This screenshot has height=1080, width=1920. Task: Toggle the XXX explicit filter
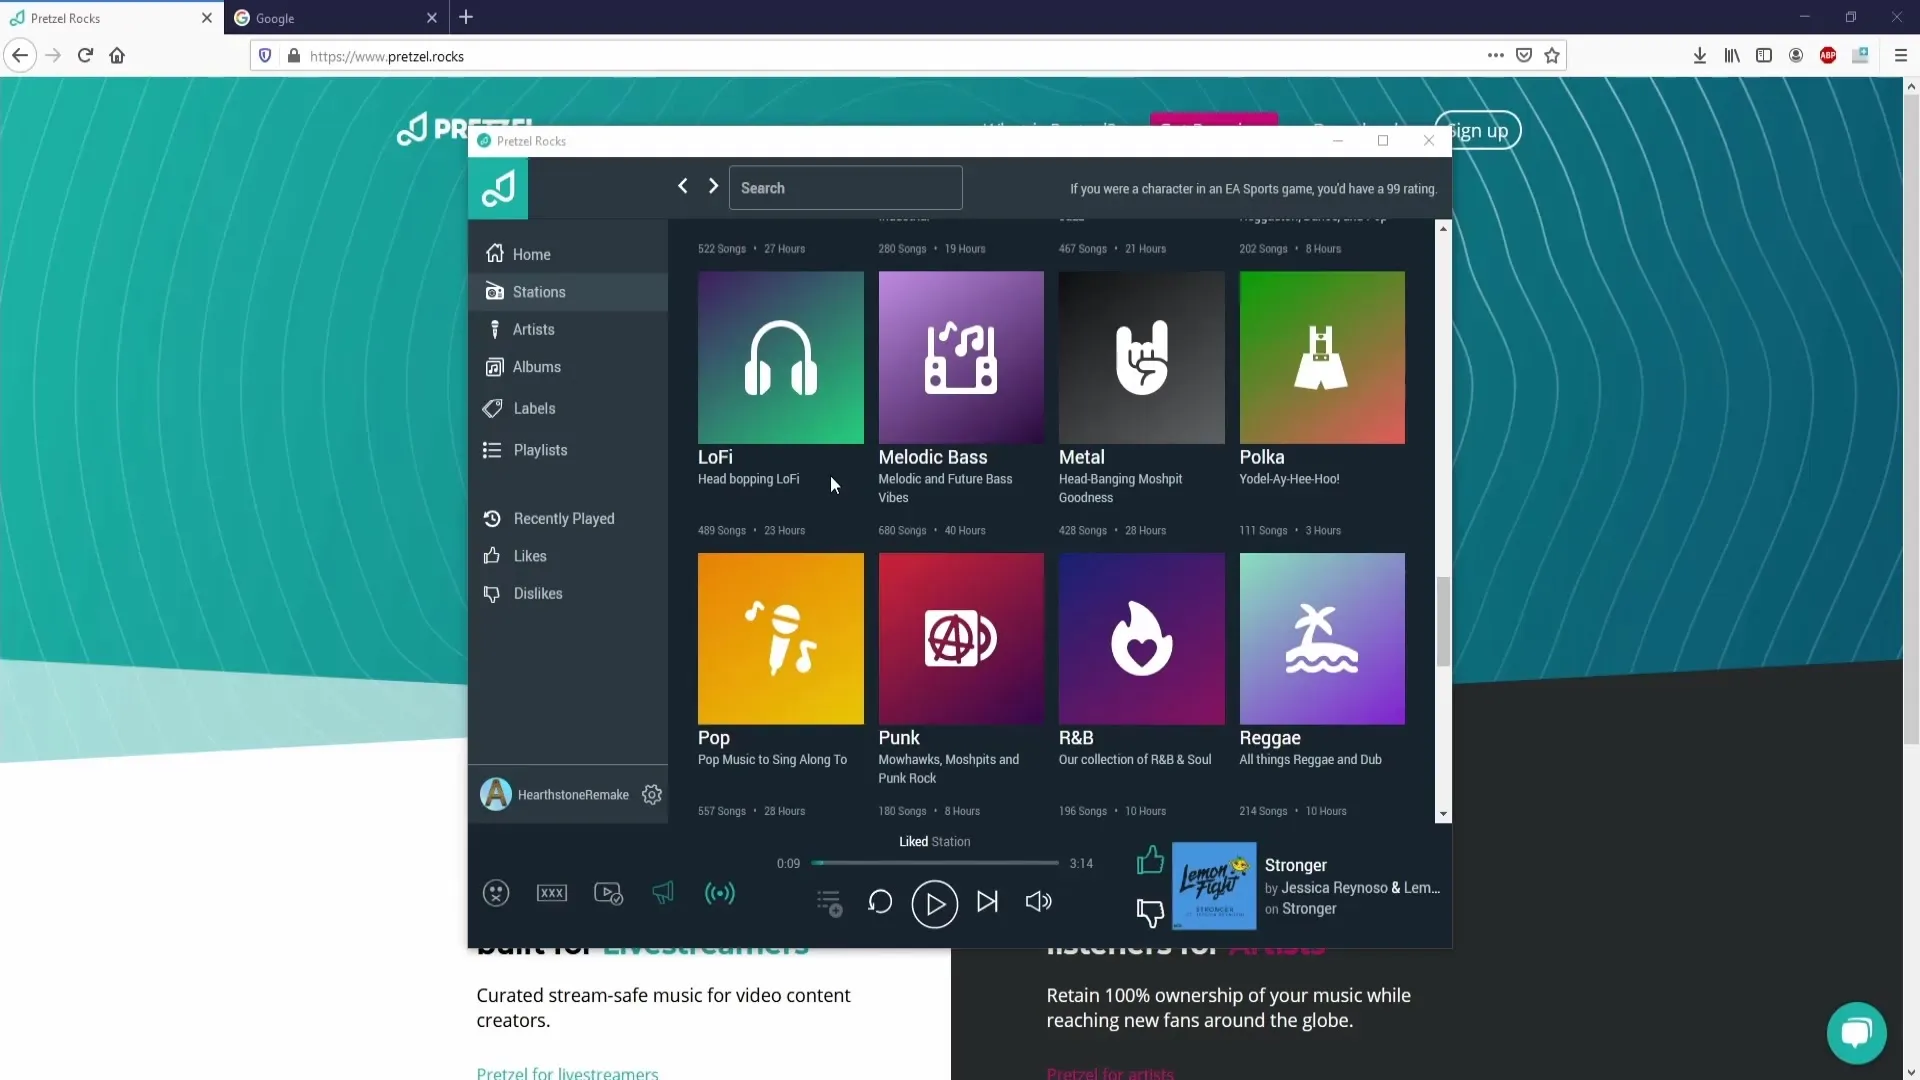(552, 893)
